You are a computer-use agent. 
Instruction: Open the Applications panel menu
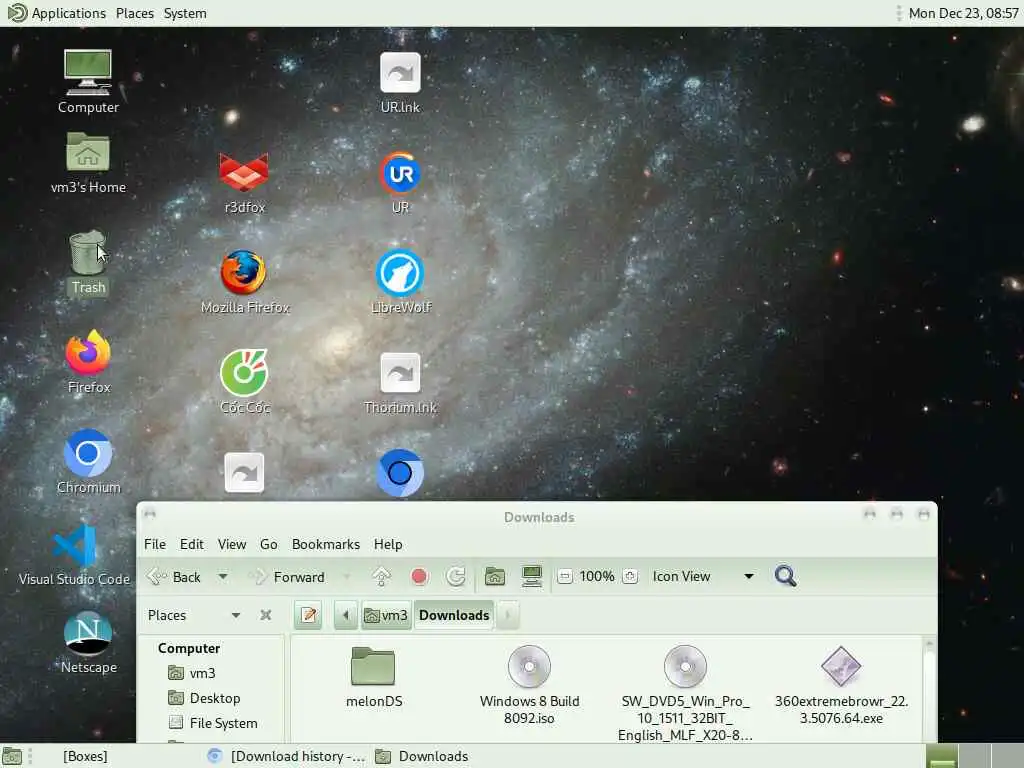click(x=57, y=13)
